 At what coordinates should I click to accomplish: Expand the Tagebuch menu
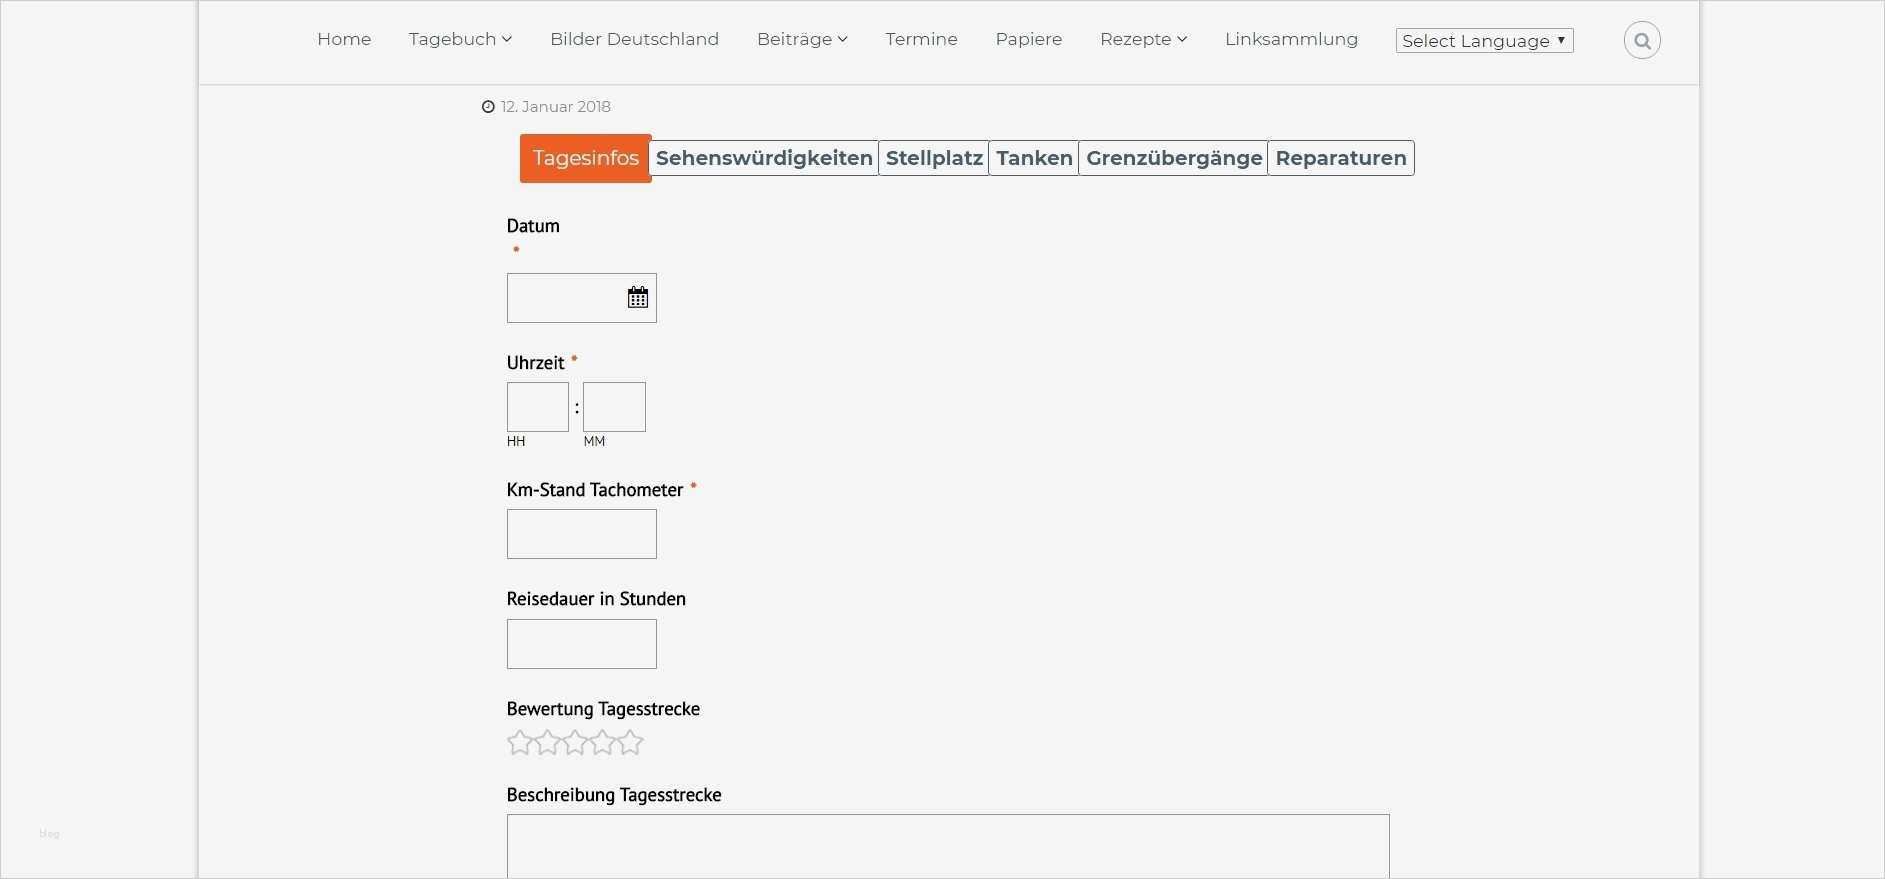click(x=460, y=39)
